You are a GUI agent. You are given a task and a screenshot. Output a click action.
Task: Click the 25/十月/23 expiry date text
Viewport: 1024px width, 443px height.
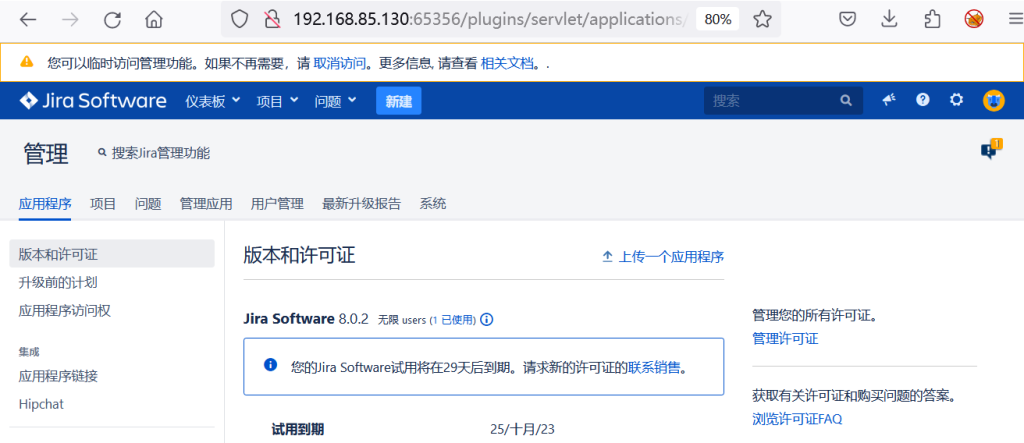[522, 429]
